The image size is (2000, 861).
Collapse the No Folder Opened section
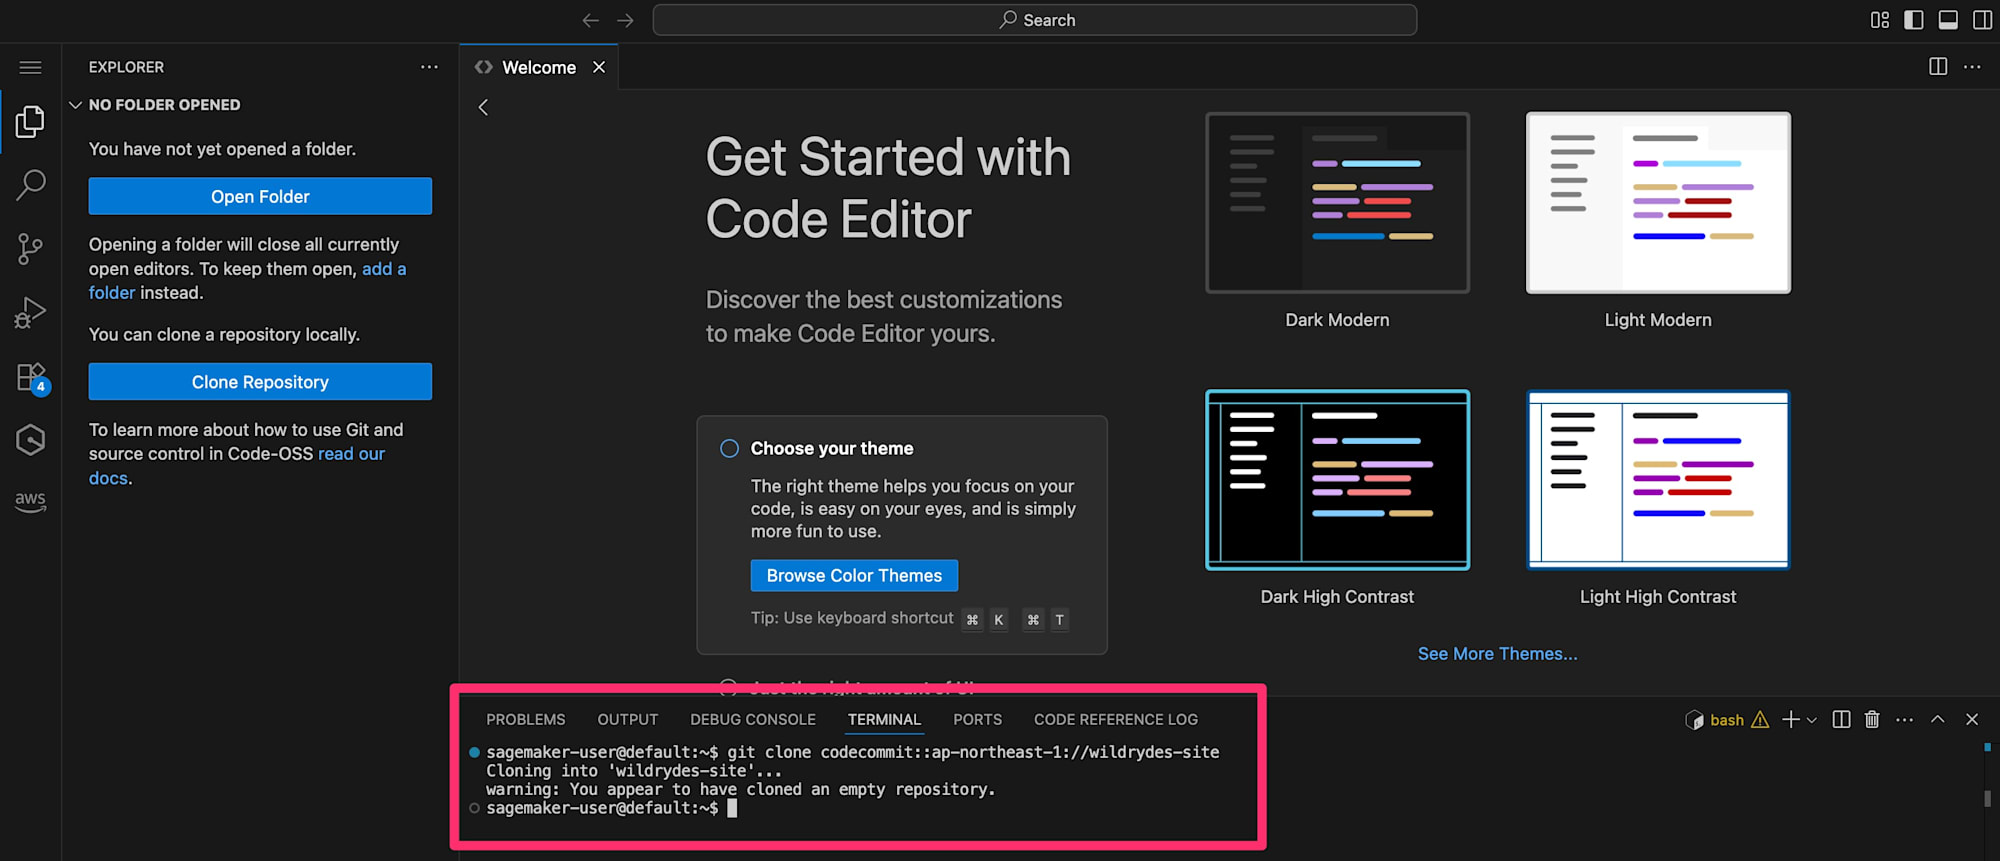pyautogui.click(x=75, y=105)
